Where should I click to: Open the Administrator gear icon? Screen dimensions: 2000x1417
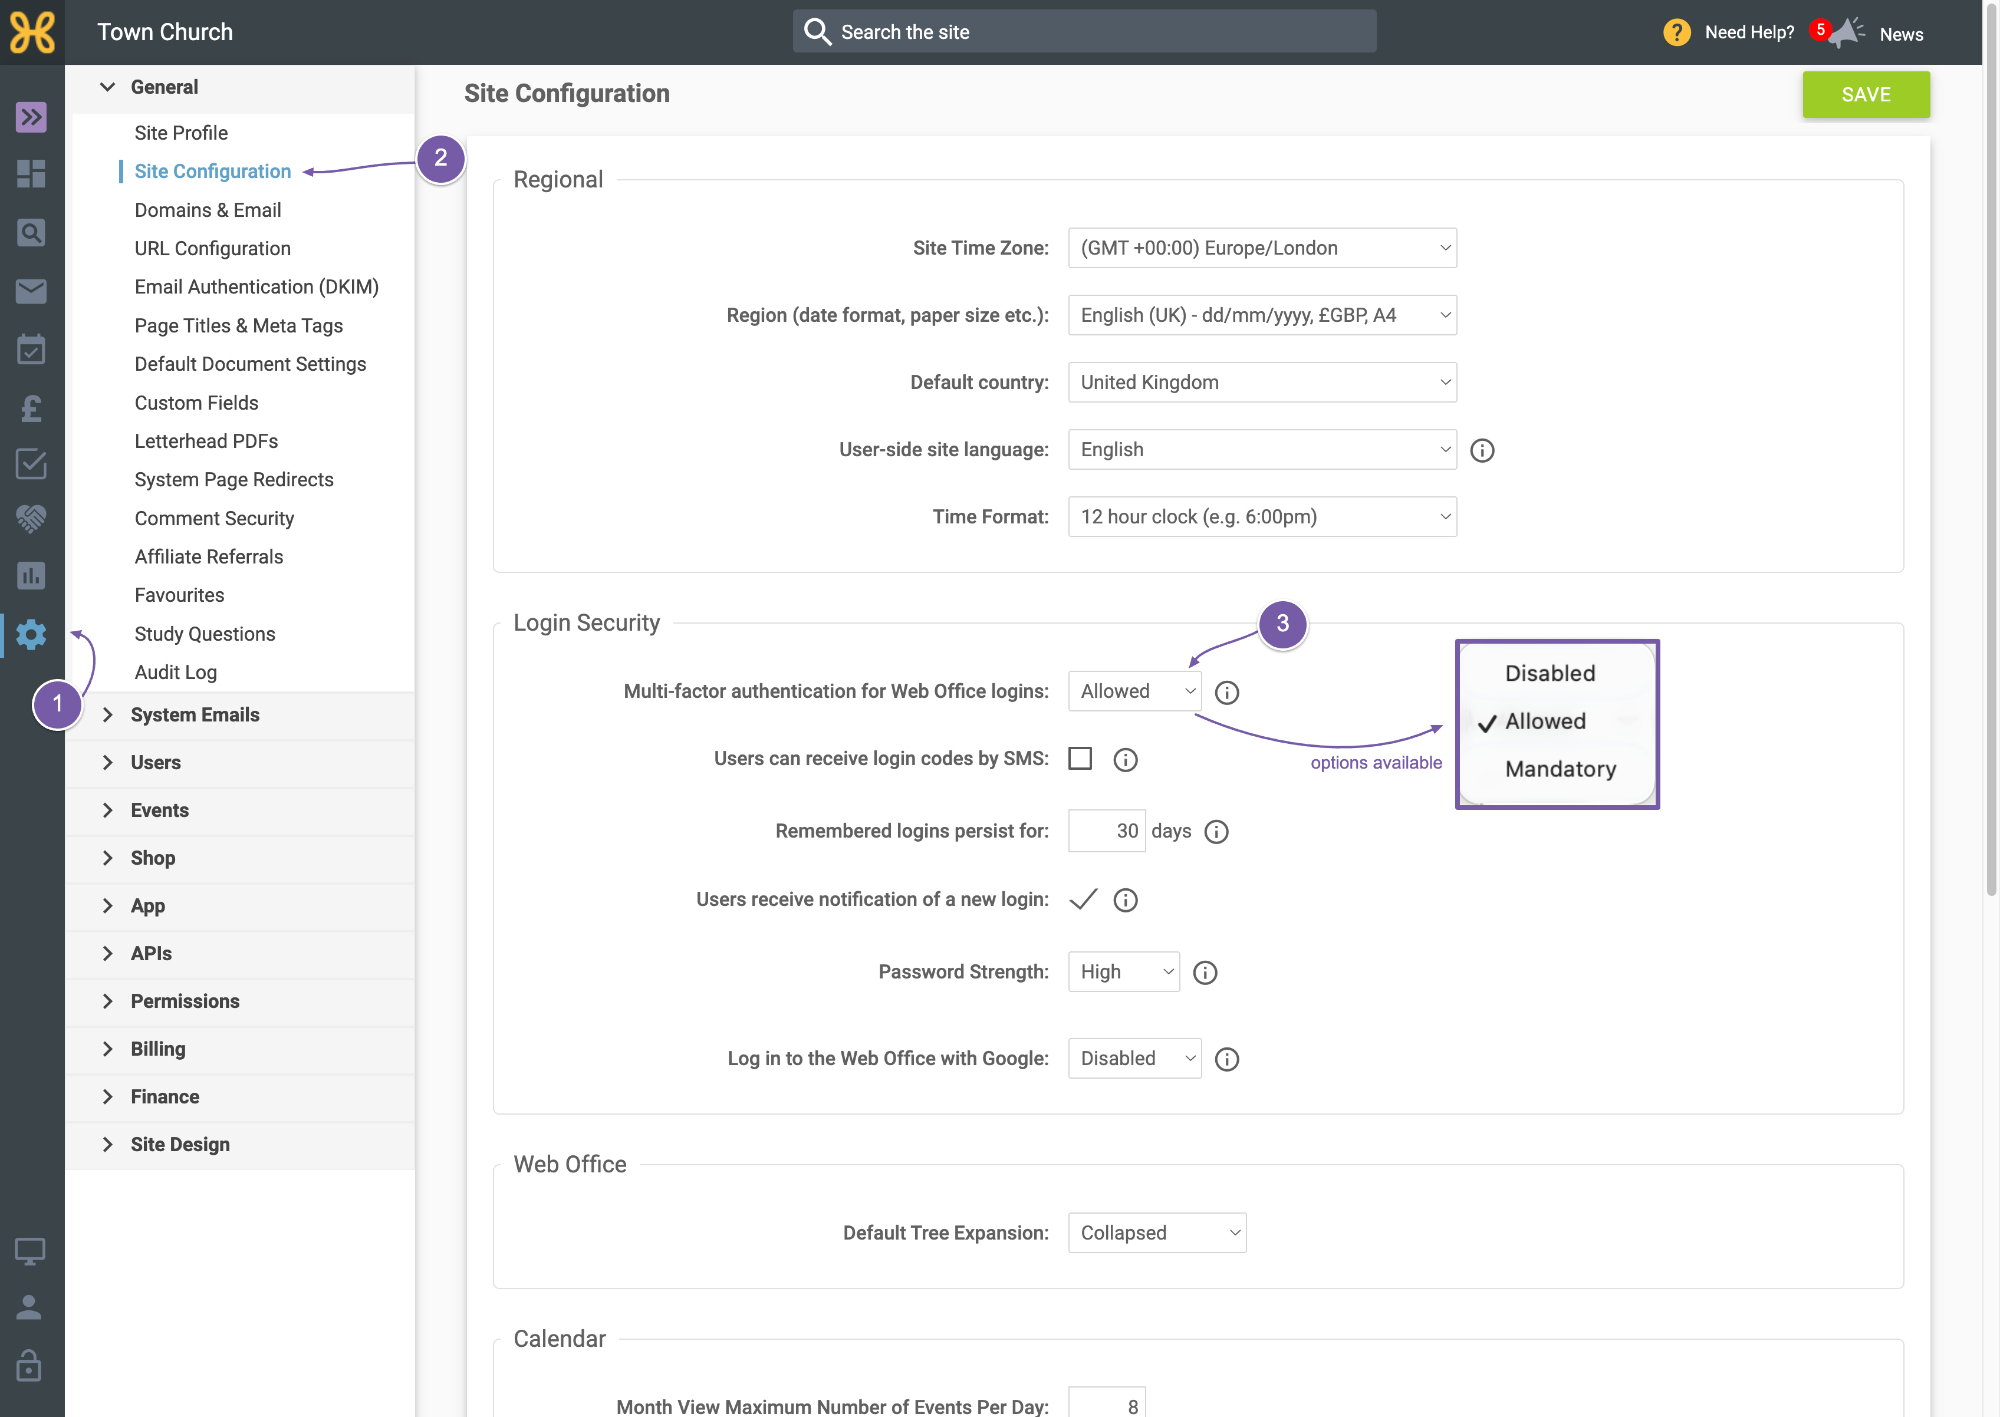coord(31,634)
